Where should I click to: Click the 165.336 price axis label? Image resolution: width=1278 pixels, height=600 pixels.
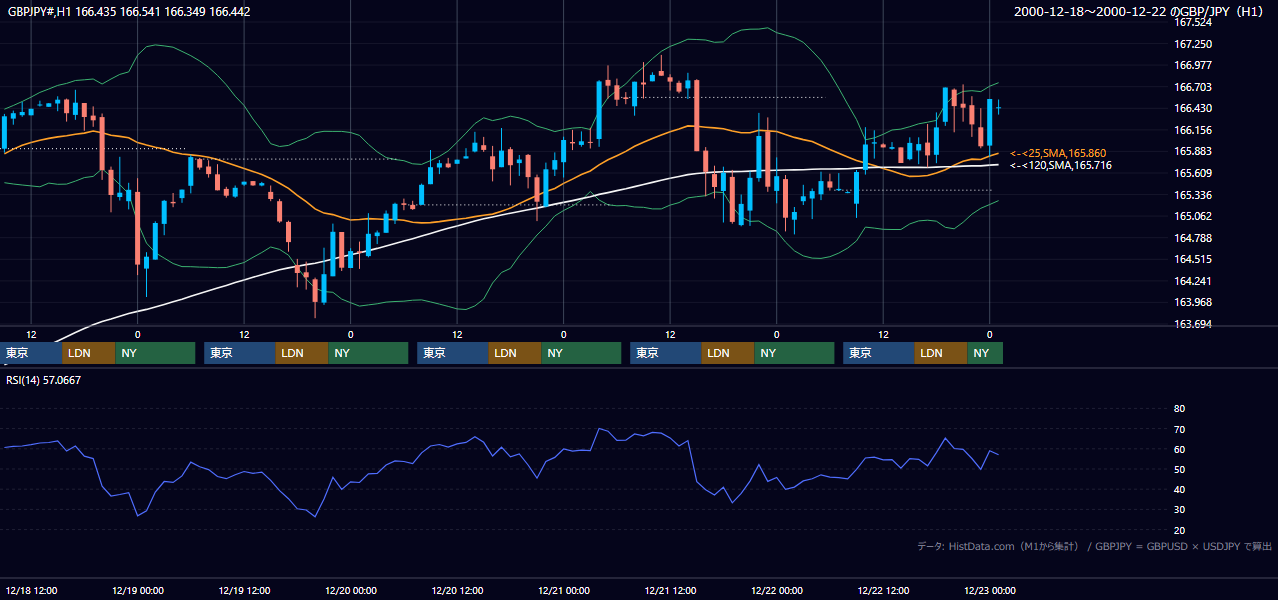coord(1192,195)
